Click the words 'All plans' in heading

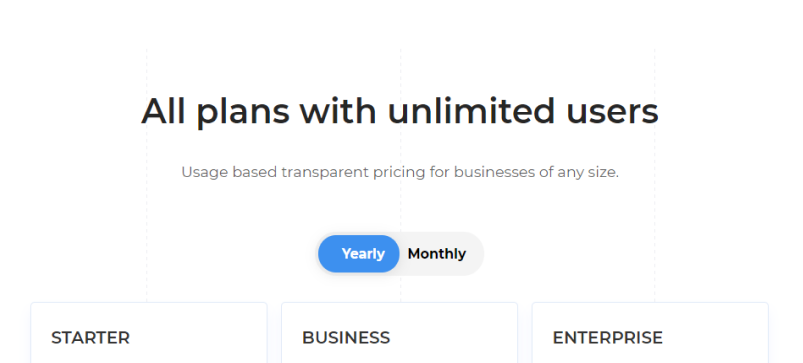tap(215, 112)
